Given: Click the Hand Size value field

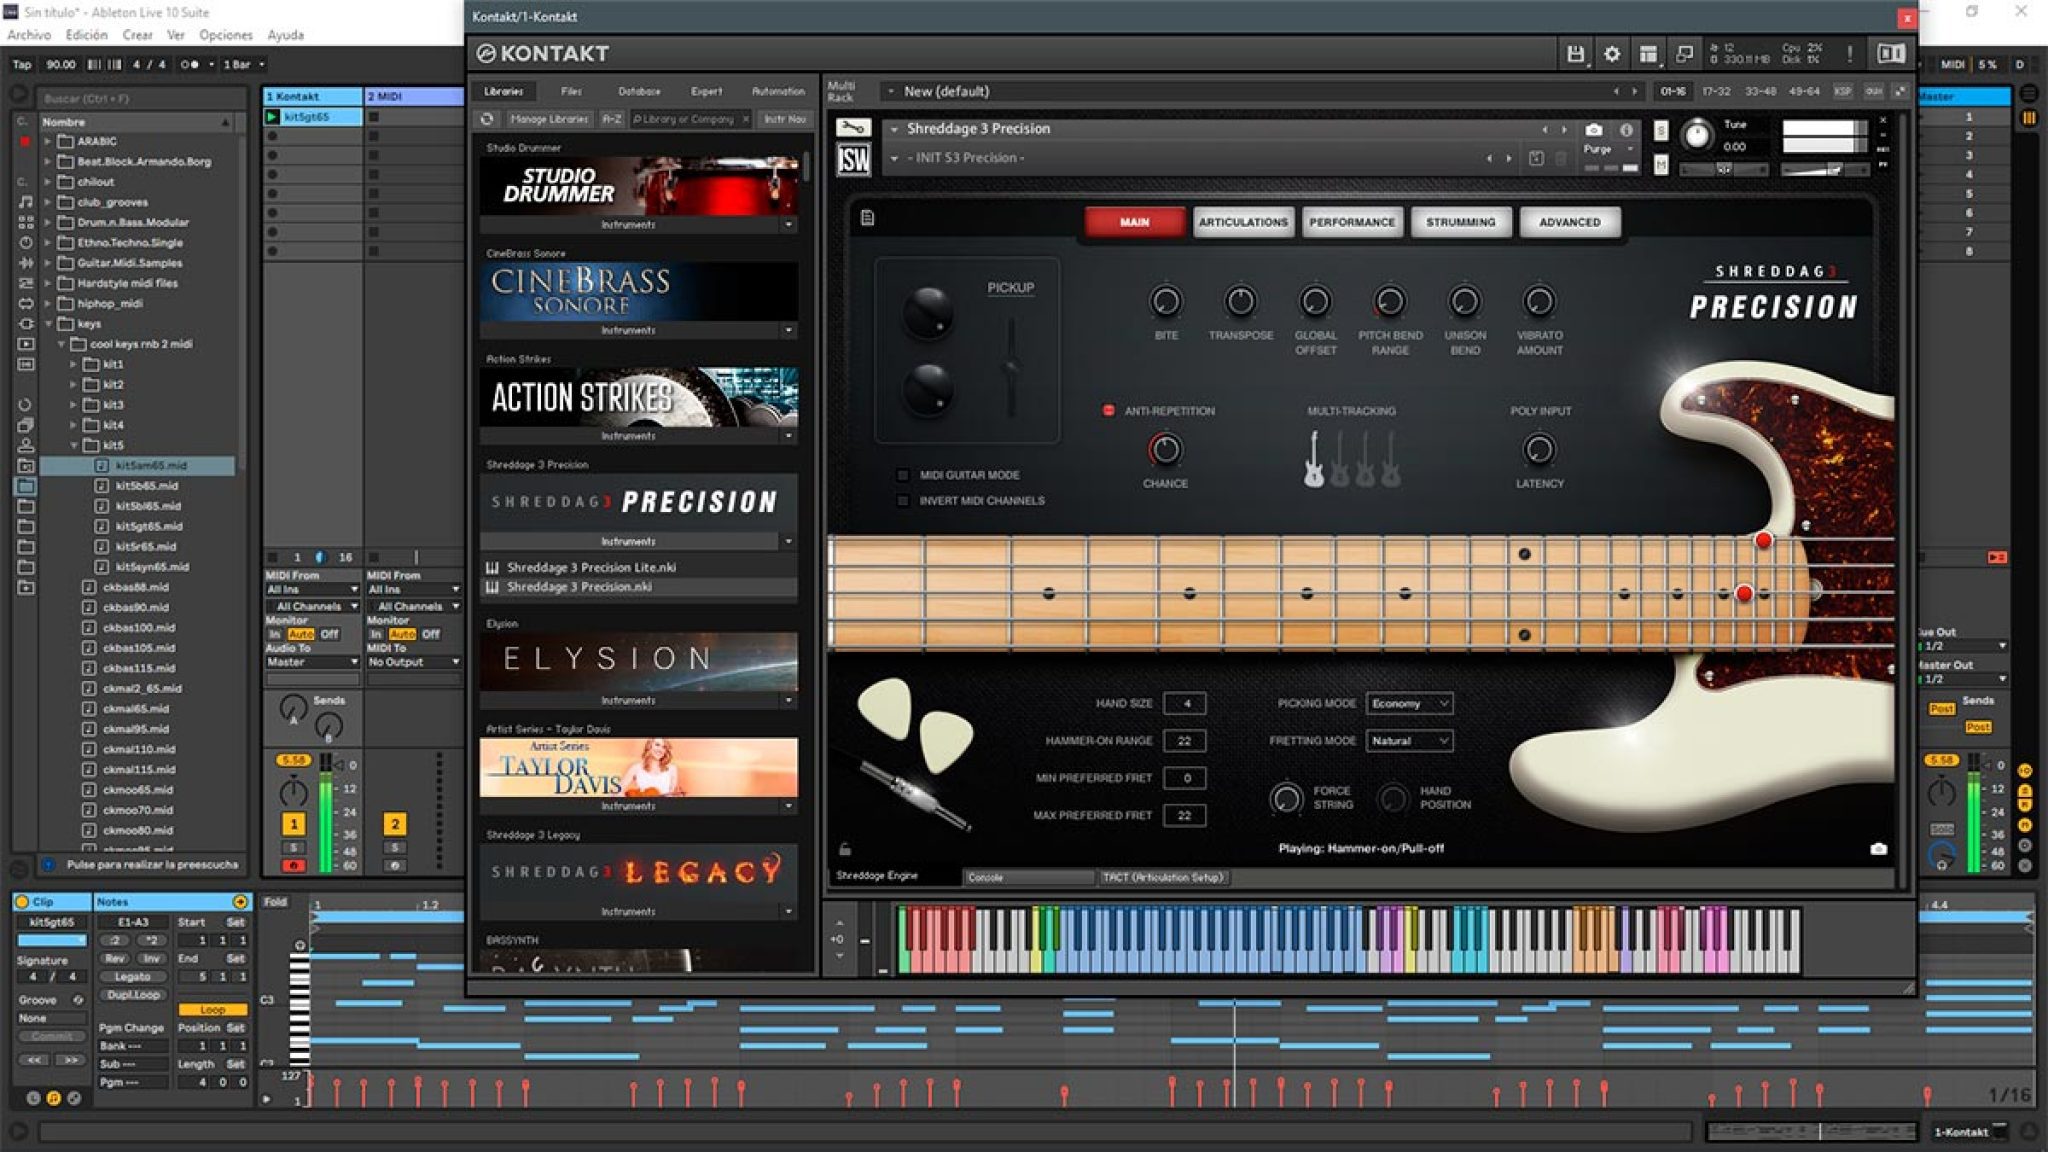Looking at the screenshot, I should [x=1185, y=704].
